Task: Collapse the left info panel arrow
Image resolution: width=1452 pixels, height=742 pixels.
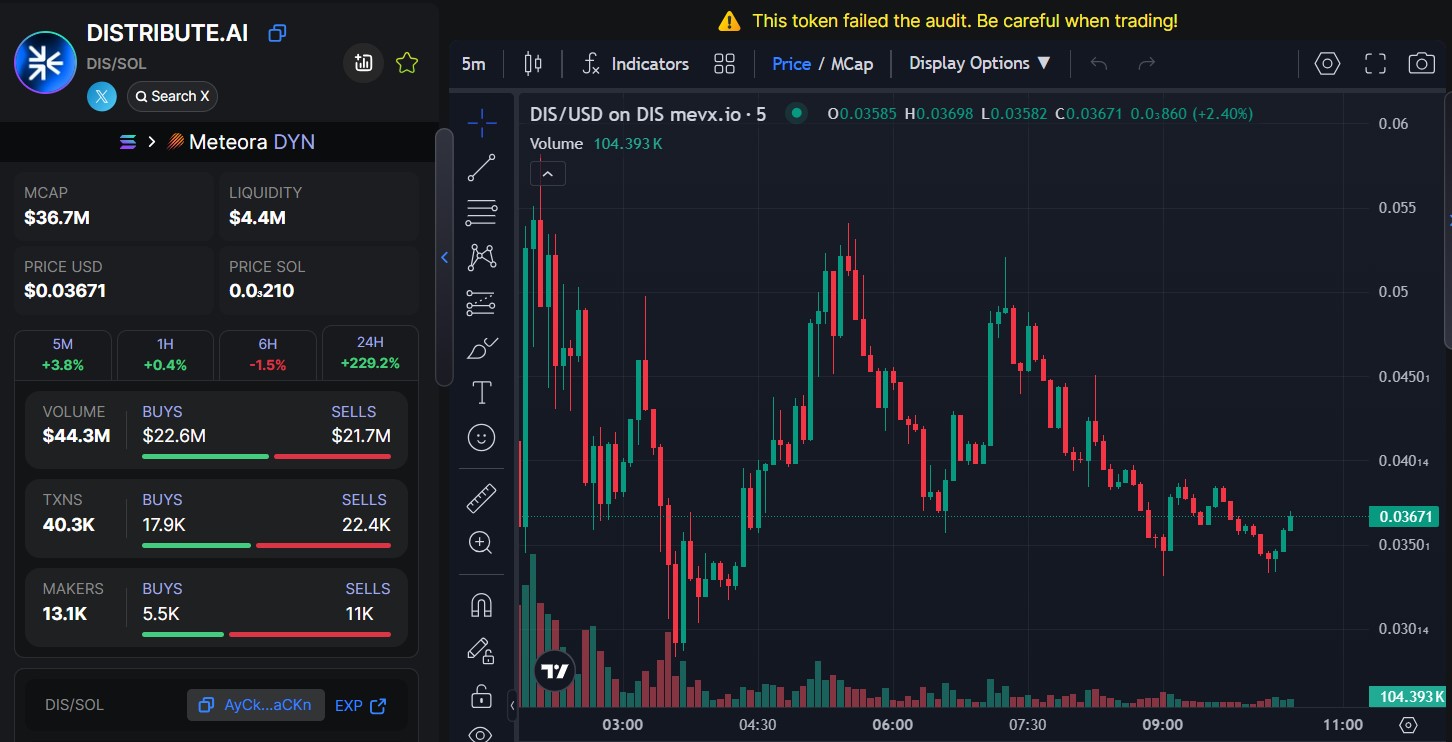Action: point(445,258)
